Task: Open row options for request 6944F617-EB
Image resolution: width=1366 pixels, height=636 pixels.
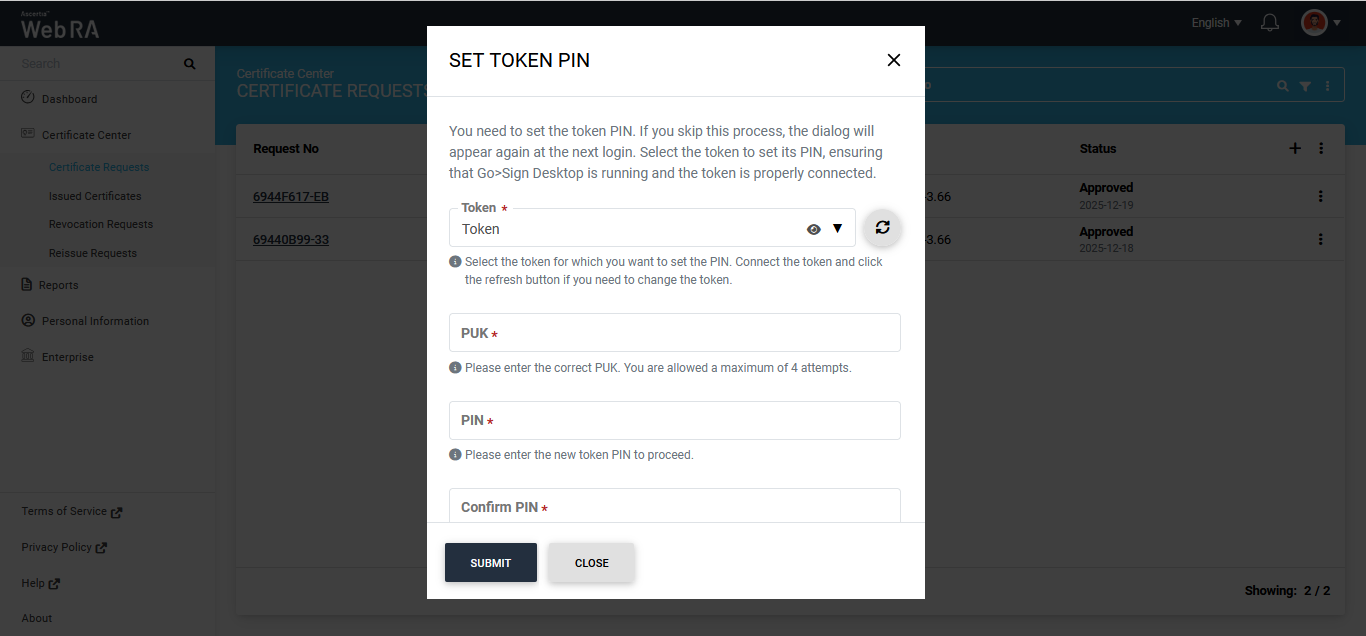Action: pyautogui.click(x=1321, y=196)
